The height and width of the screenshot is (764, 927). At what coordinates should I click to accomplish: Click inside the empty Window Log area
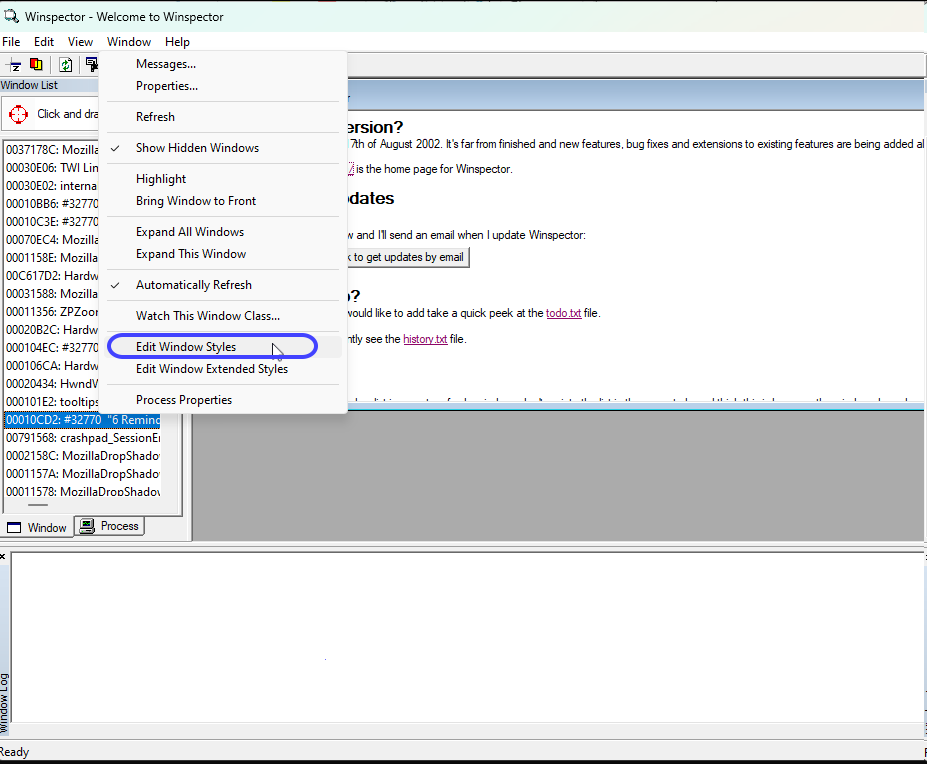click(x=467, y=637)
